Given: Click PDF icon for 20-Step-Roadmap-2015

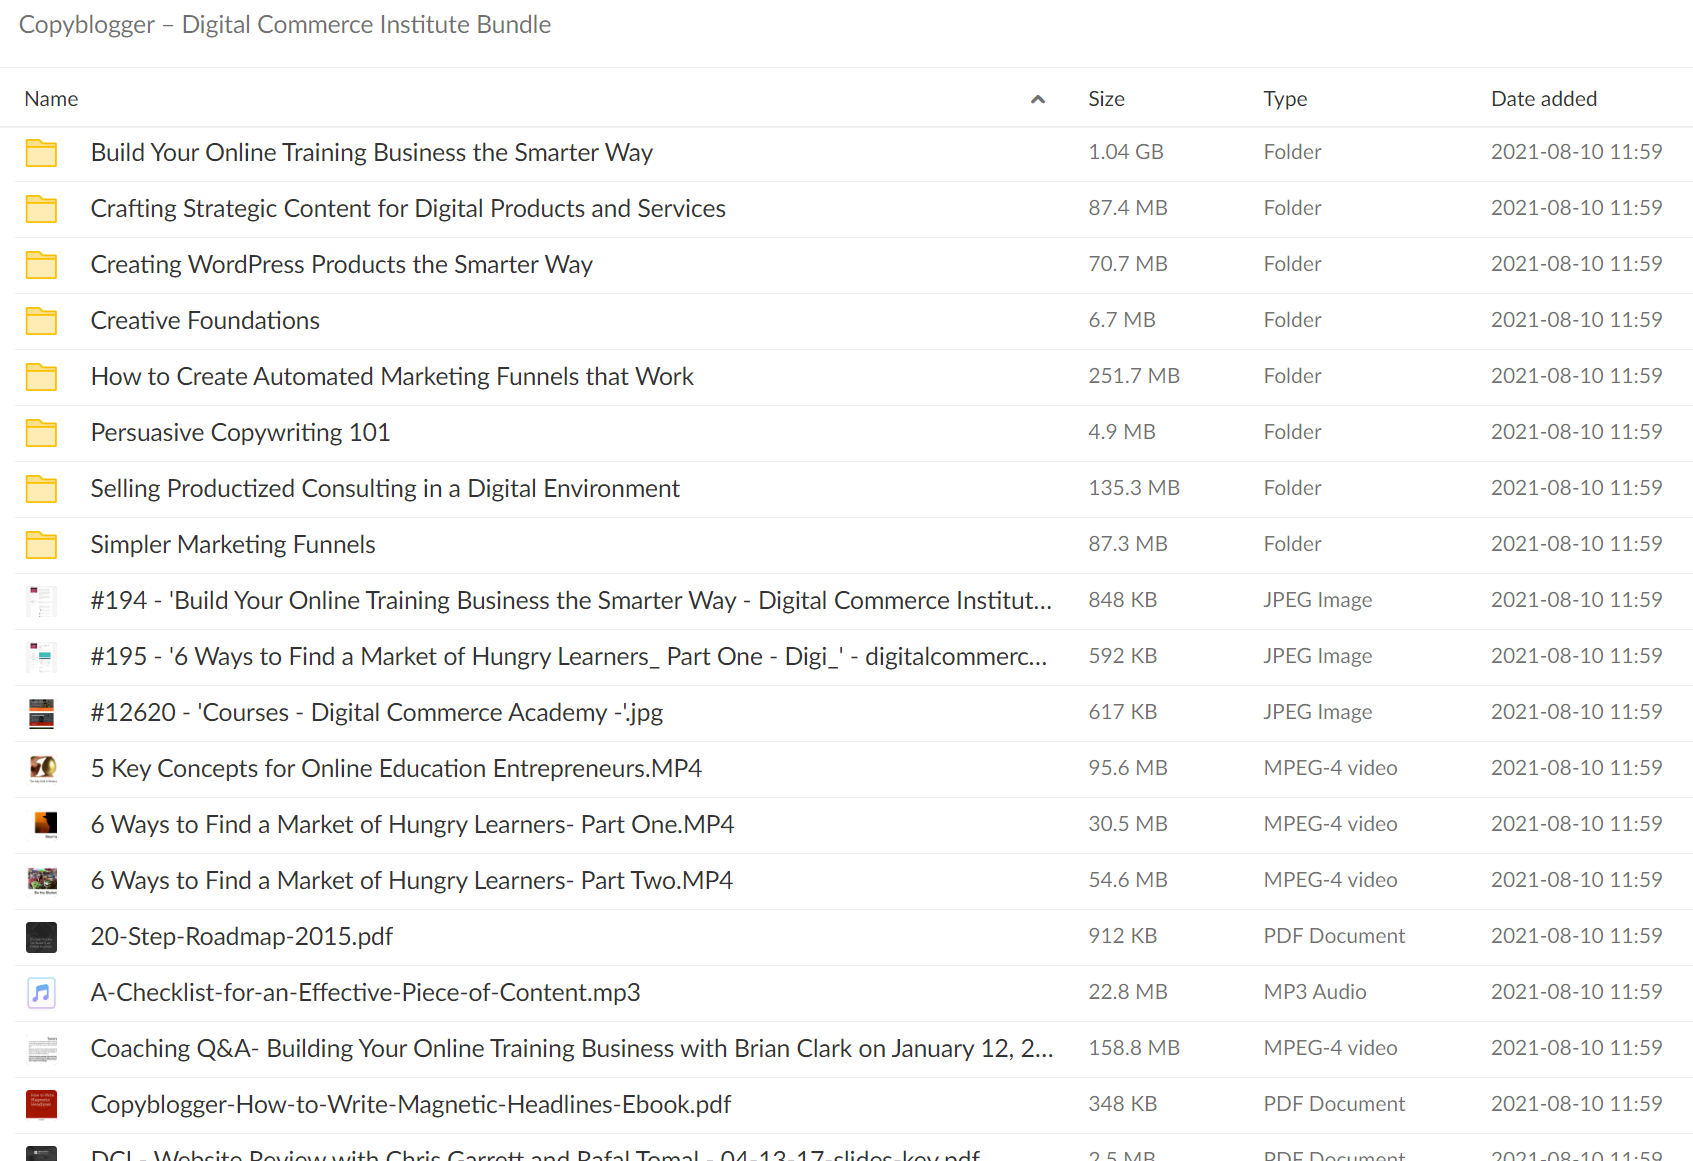Looking at the screenshot, I should [x=41, y=937].
